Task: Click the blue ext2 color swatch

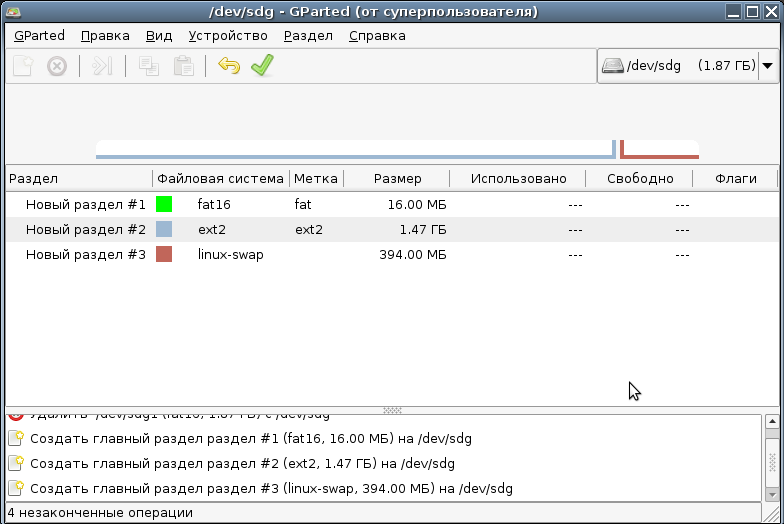Action: [x=164, y=229]
